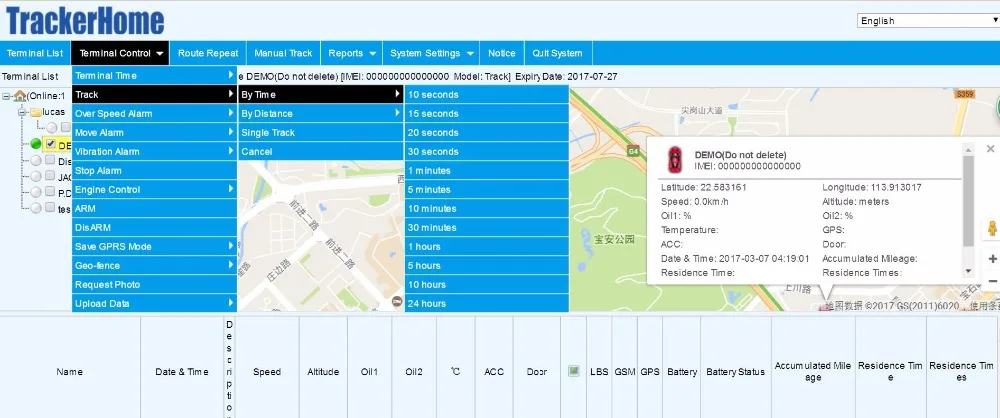
Task: Collapse the Online root tree node
Action: click(x=6, y=96)
